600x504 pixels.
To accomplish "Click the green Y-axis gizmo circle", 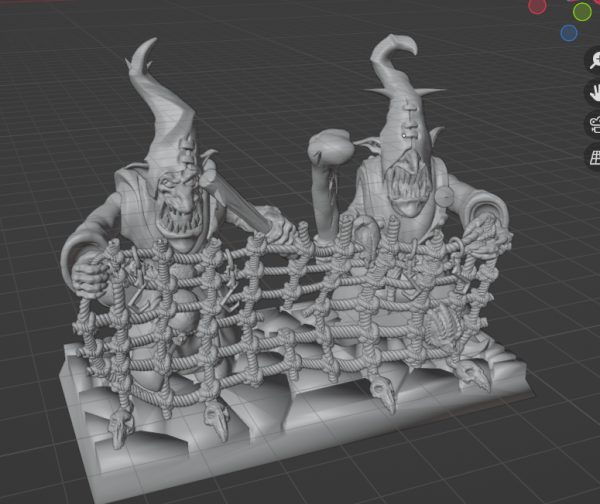I will point(582,11).
